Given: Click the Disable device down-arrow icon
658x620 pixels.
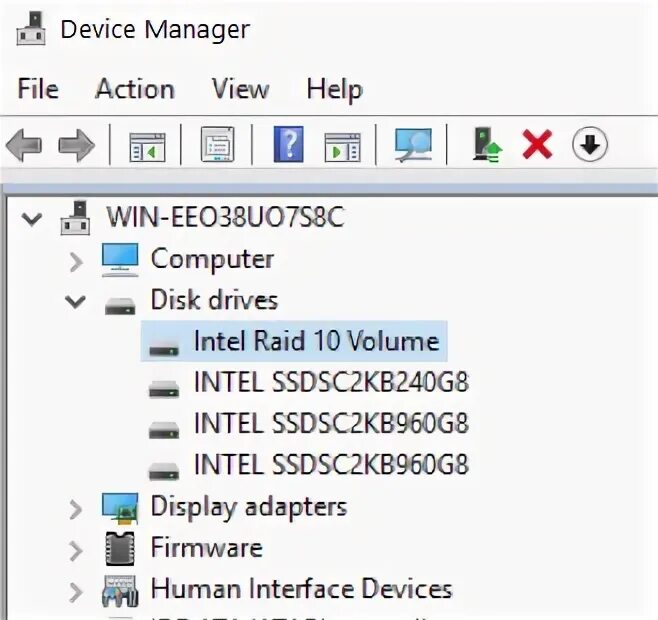Looking at the screenshot, I should (x=590, y=146).
